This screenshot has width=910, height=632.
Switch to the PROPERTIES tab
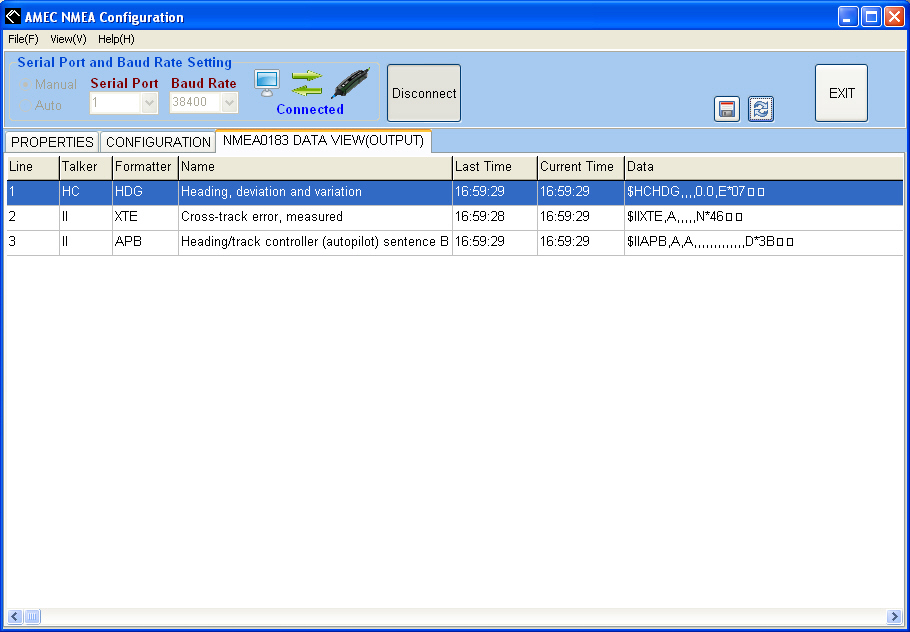tap(52, 142)
